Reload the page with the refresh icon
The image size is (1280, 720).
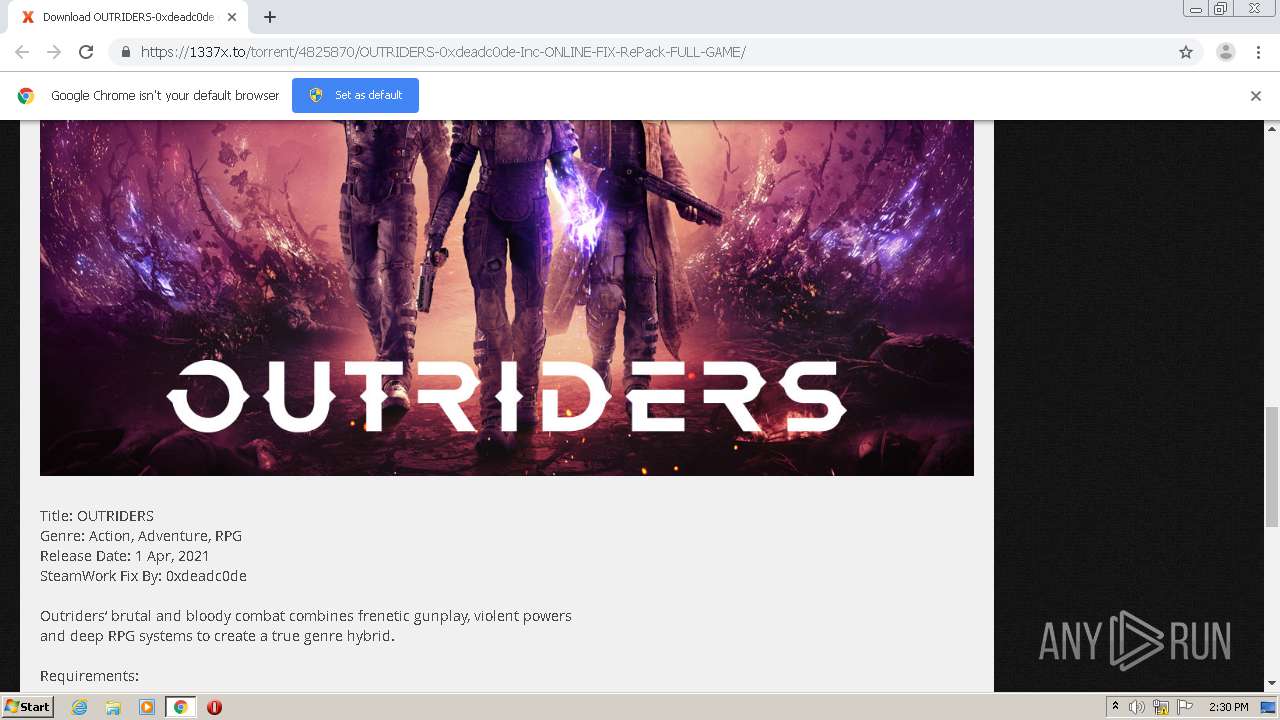click(x=86, y=52)
